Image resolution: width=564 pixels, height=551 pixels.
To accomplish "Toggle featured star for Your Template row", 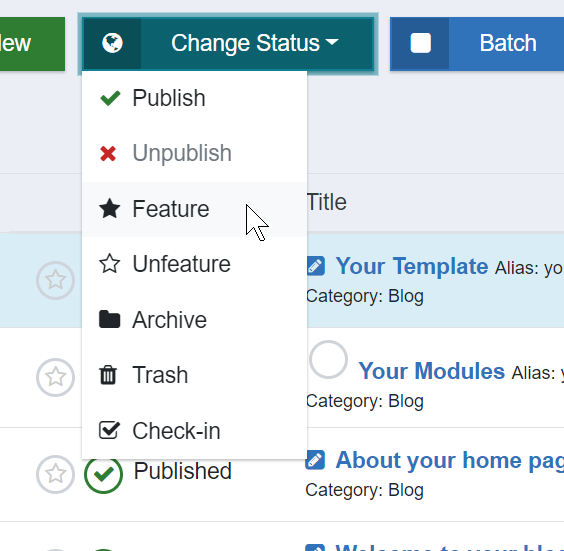I will point(55,280).
